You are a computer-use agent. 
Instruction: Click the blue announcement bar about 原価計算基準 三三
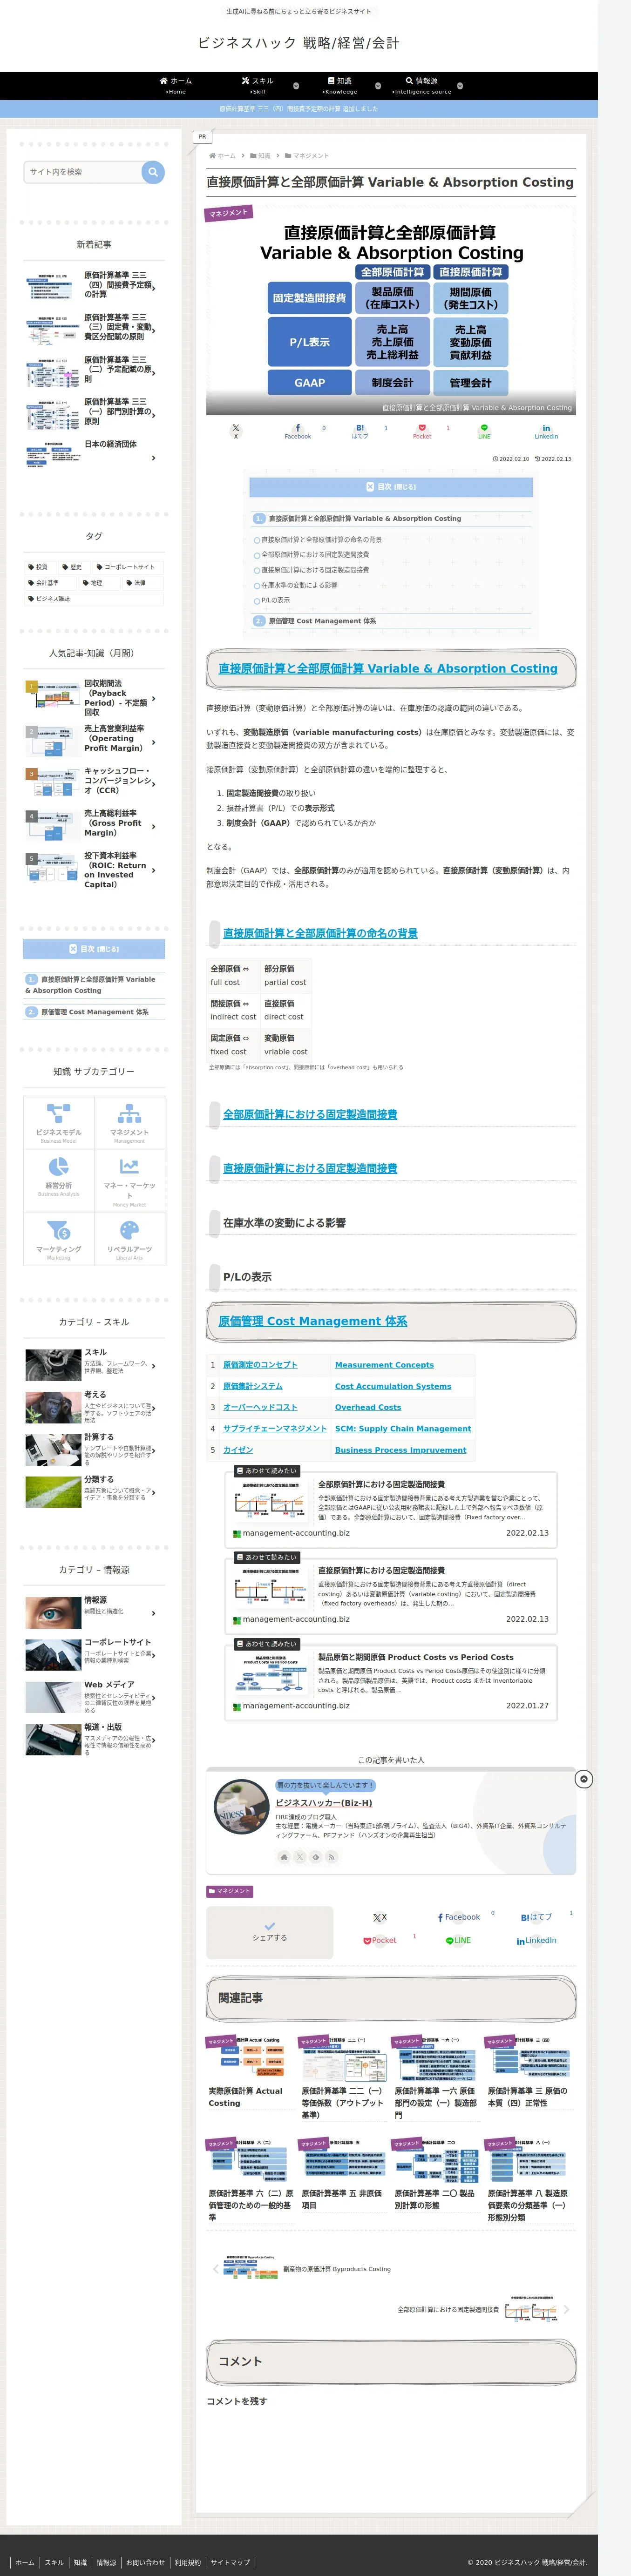pos(299,109)
